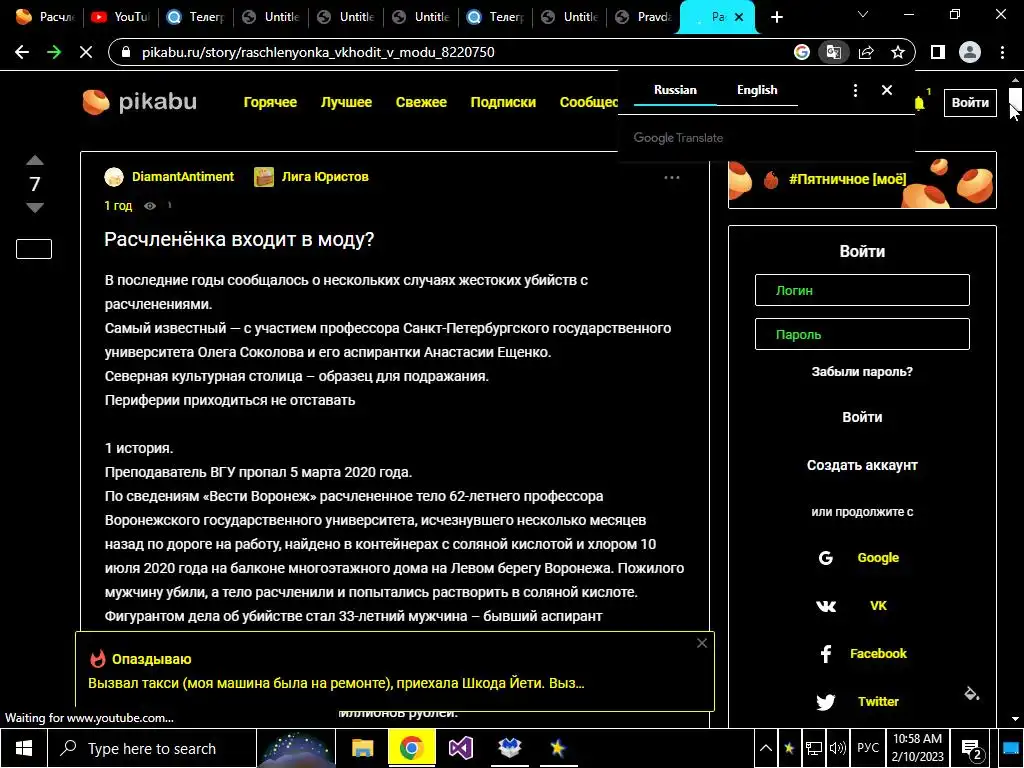Image resolution: width=1024 pixels, height=768 pixels.
Task: Open Visual Studio from taskbar
Action: pos(460,748)
